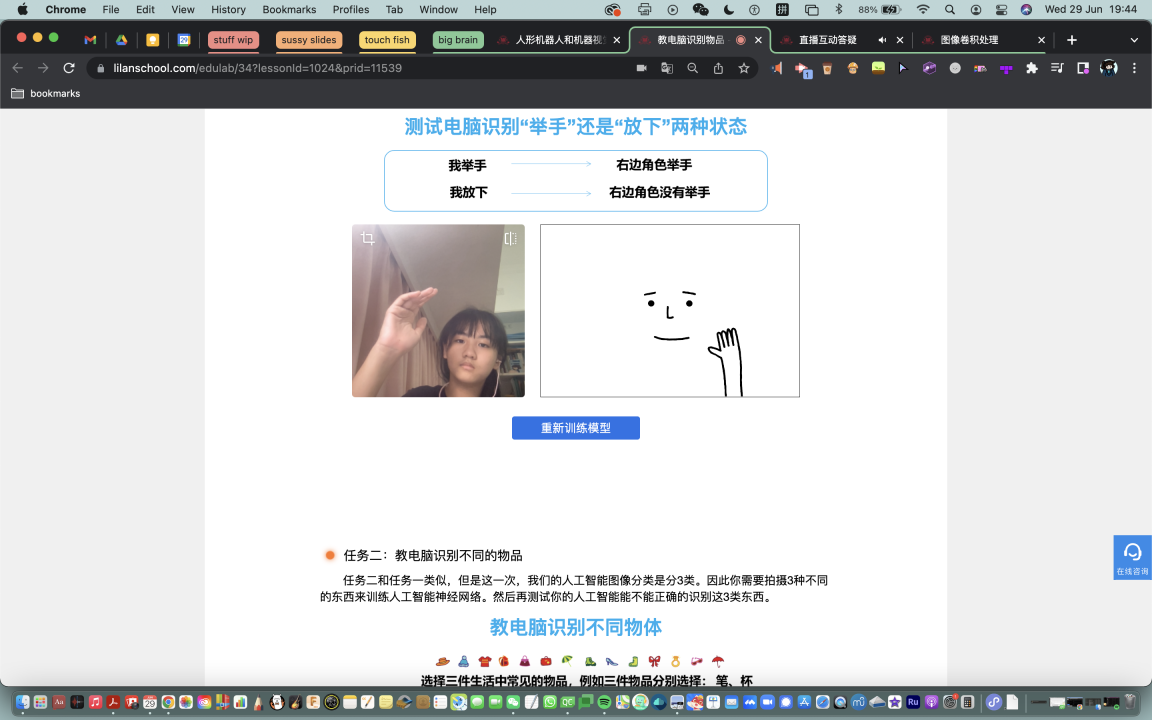Click the crop icon on the webcam preview
Image resolution: width=1152 pixels, height=720 pixels.
point(368,238)
